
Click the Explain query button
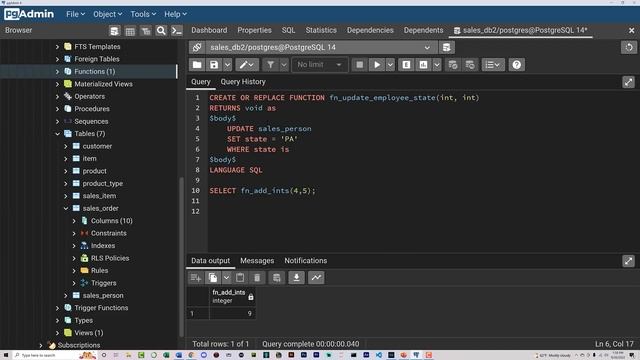406,64
